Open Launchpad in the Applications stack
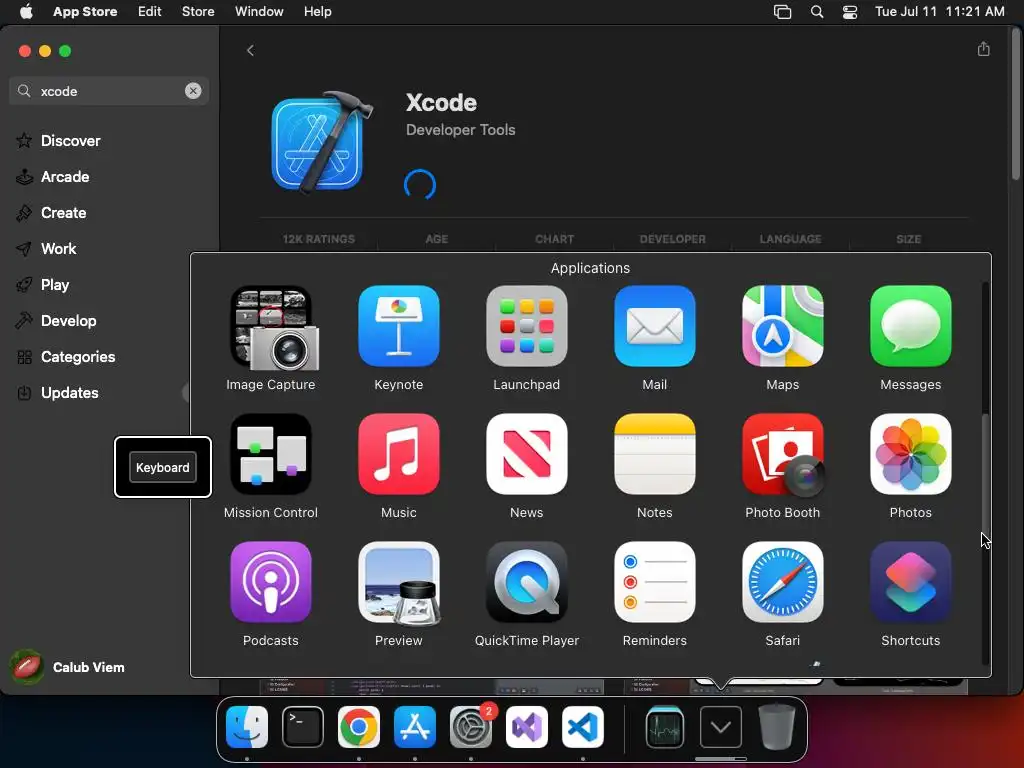The image size is (1024, 768). pos(526,327)
